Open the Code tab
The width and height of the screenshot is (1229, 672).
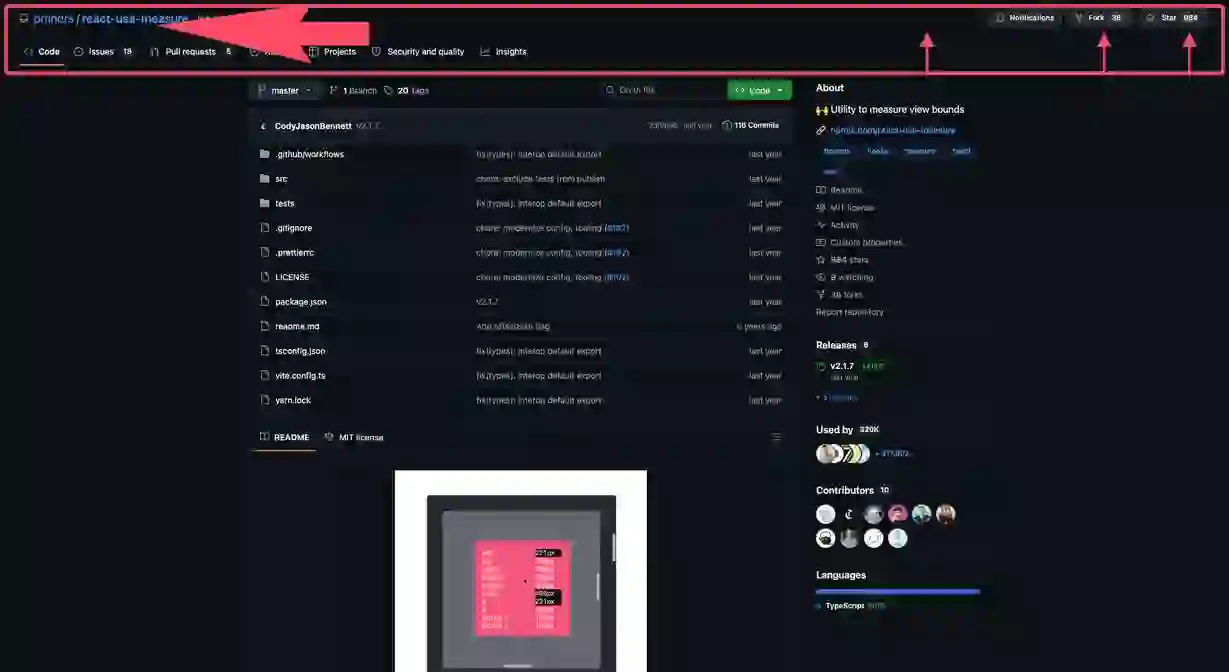coord(41,52)
